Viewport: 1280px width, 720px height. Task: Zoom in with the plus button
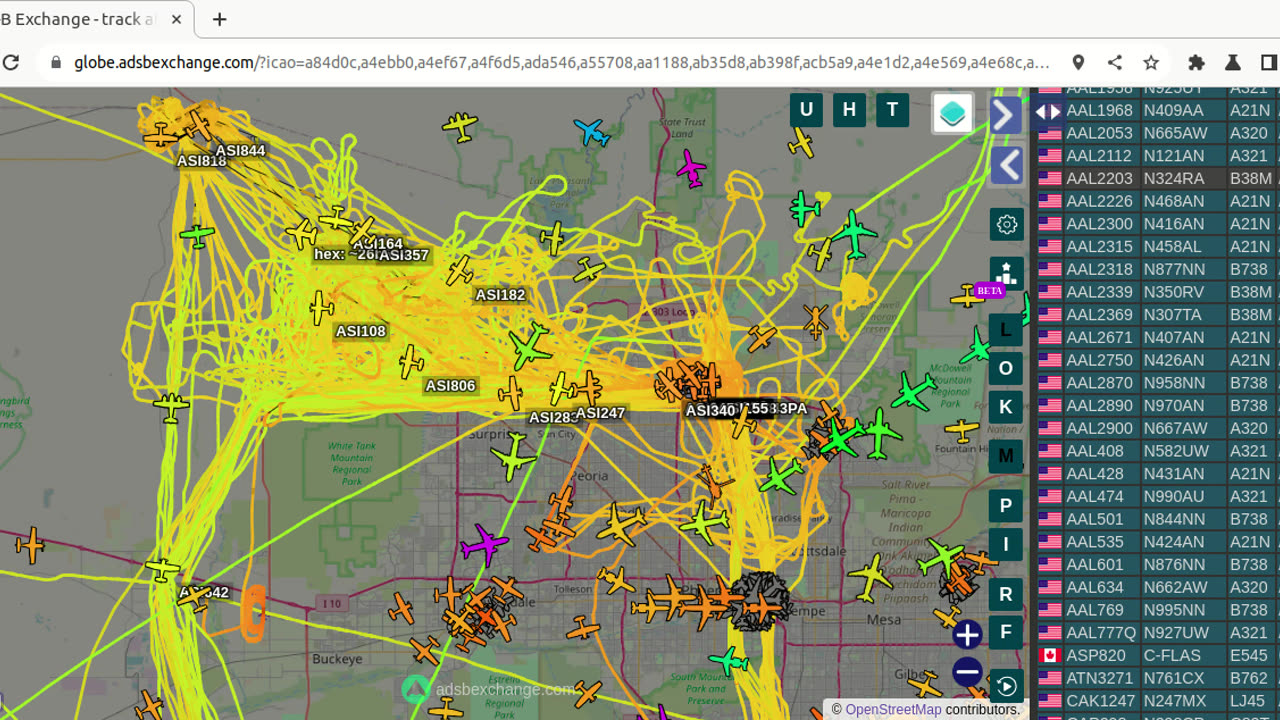(967, 634)
